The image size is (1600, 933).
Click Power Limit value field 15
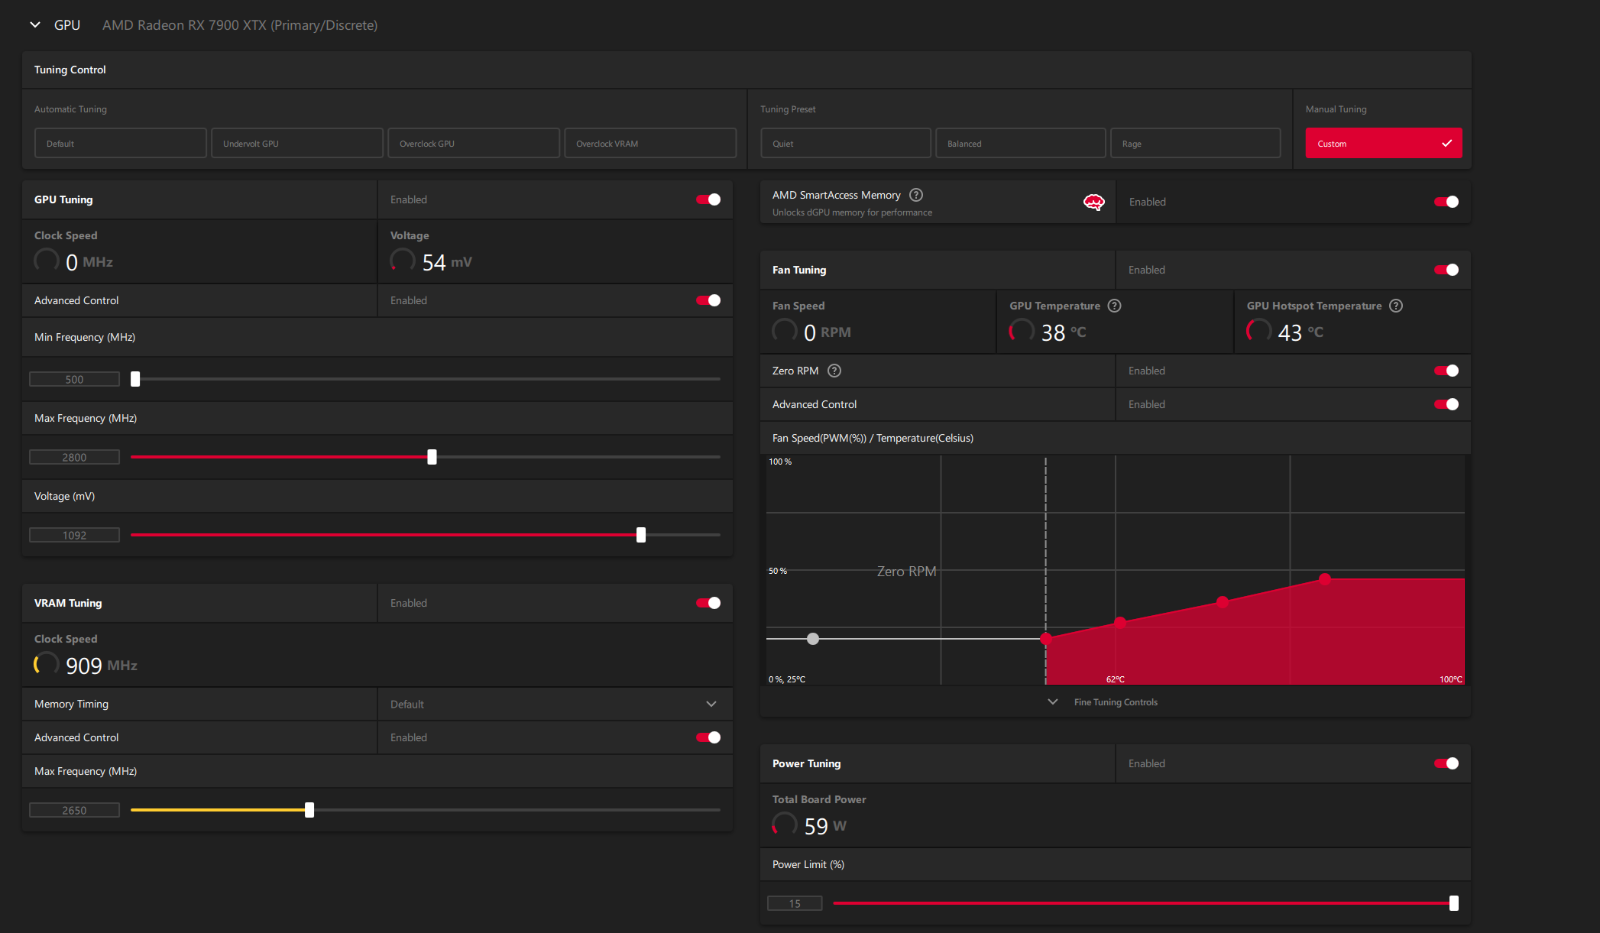point(794,903)
